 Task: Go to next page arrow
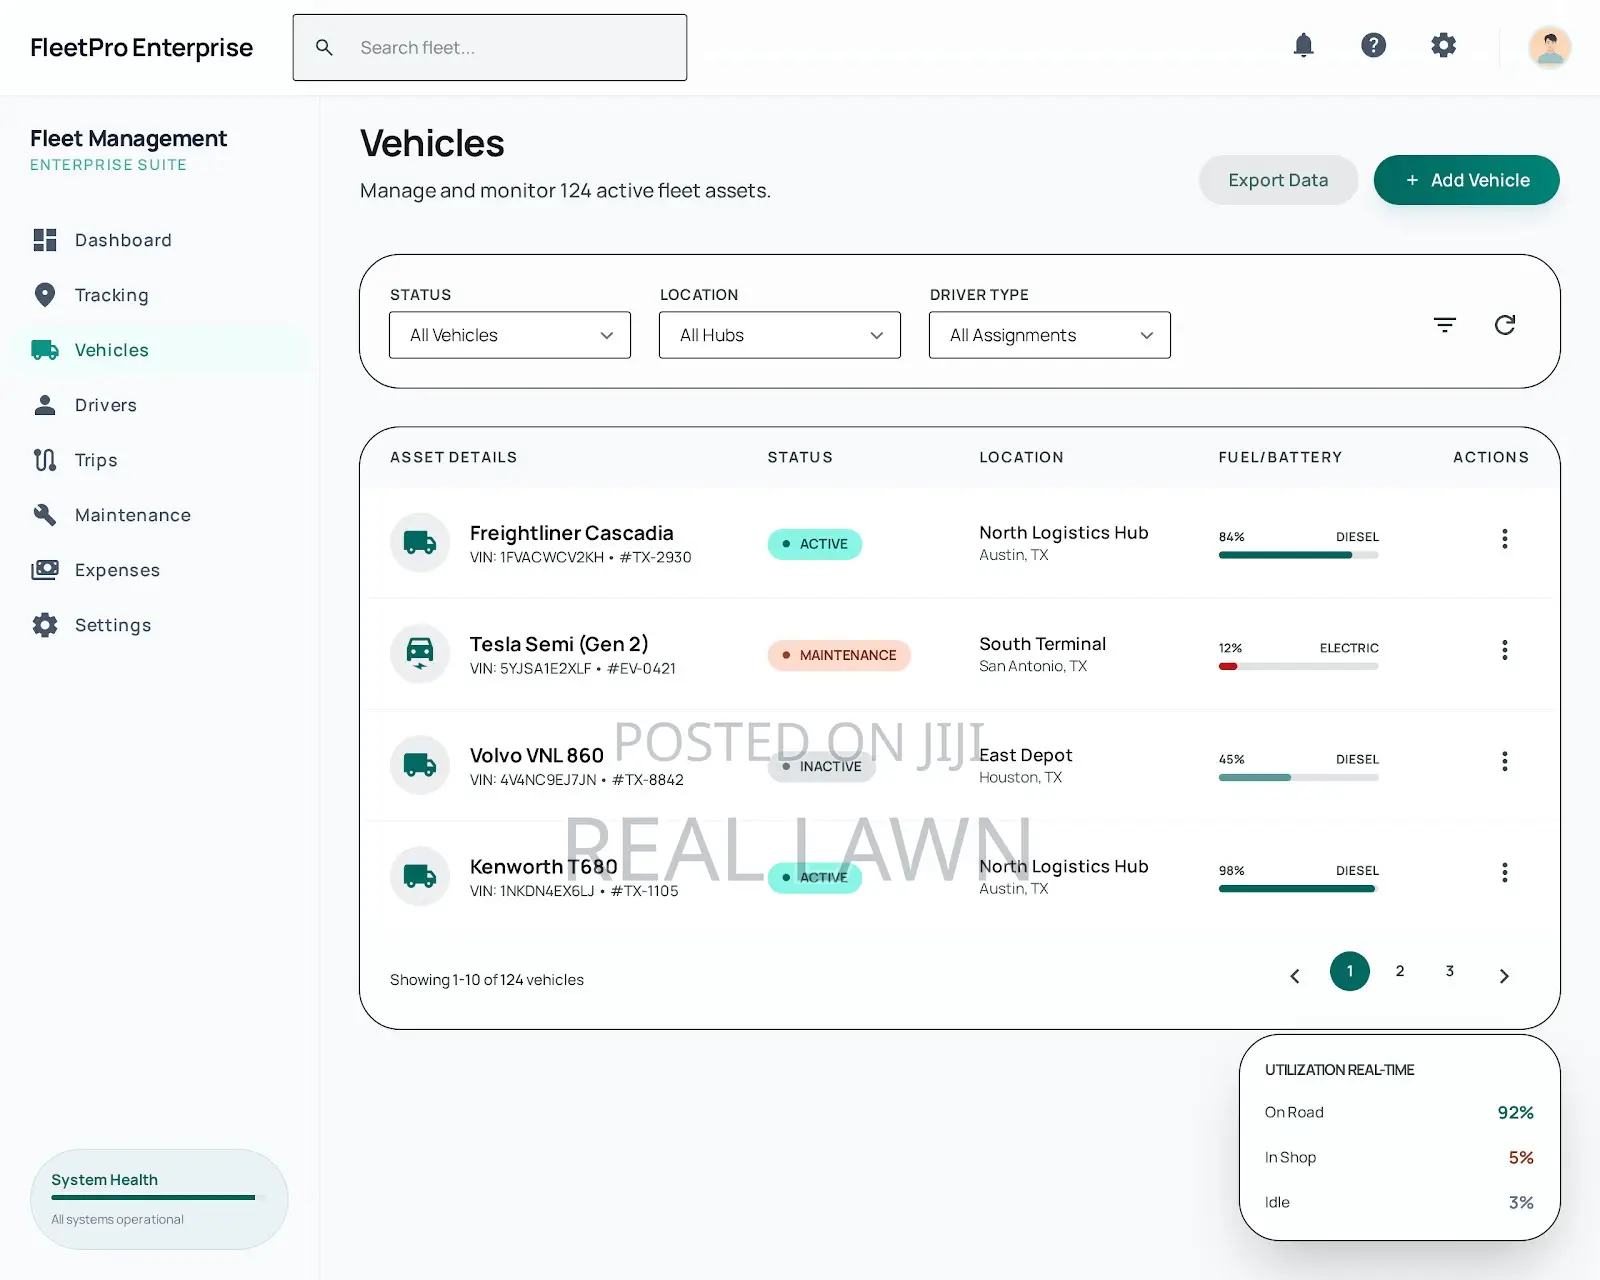click(1504, 976)
